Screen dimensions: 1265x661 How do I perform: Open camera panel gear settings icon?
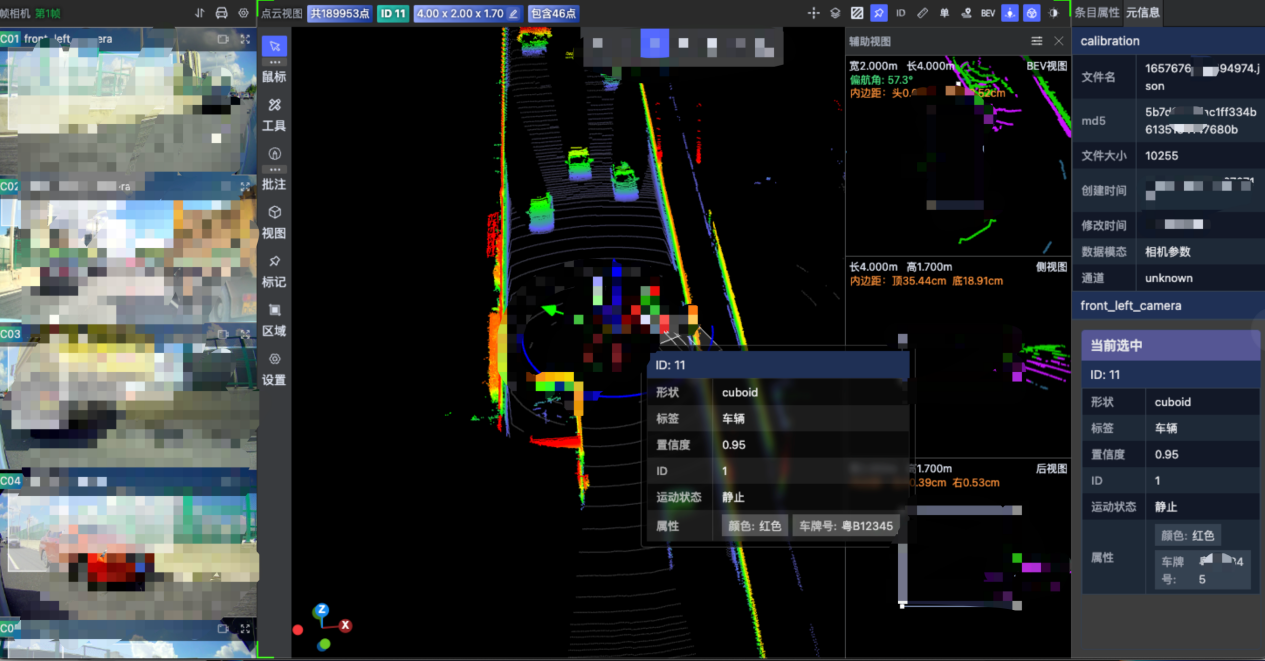coord(244,13)
